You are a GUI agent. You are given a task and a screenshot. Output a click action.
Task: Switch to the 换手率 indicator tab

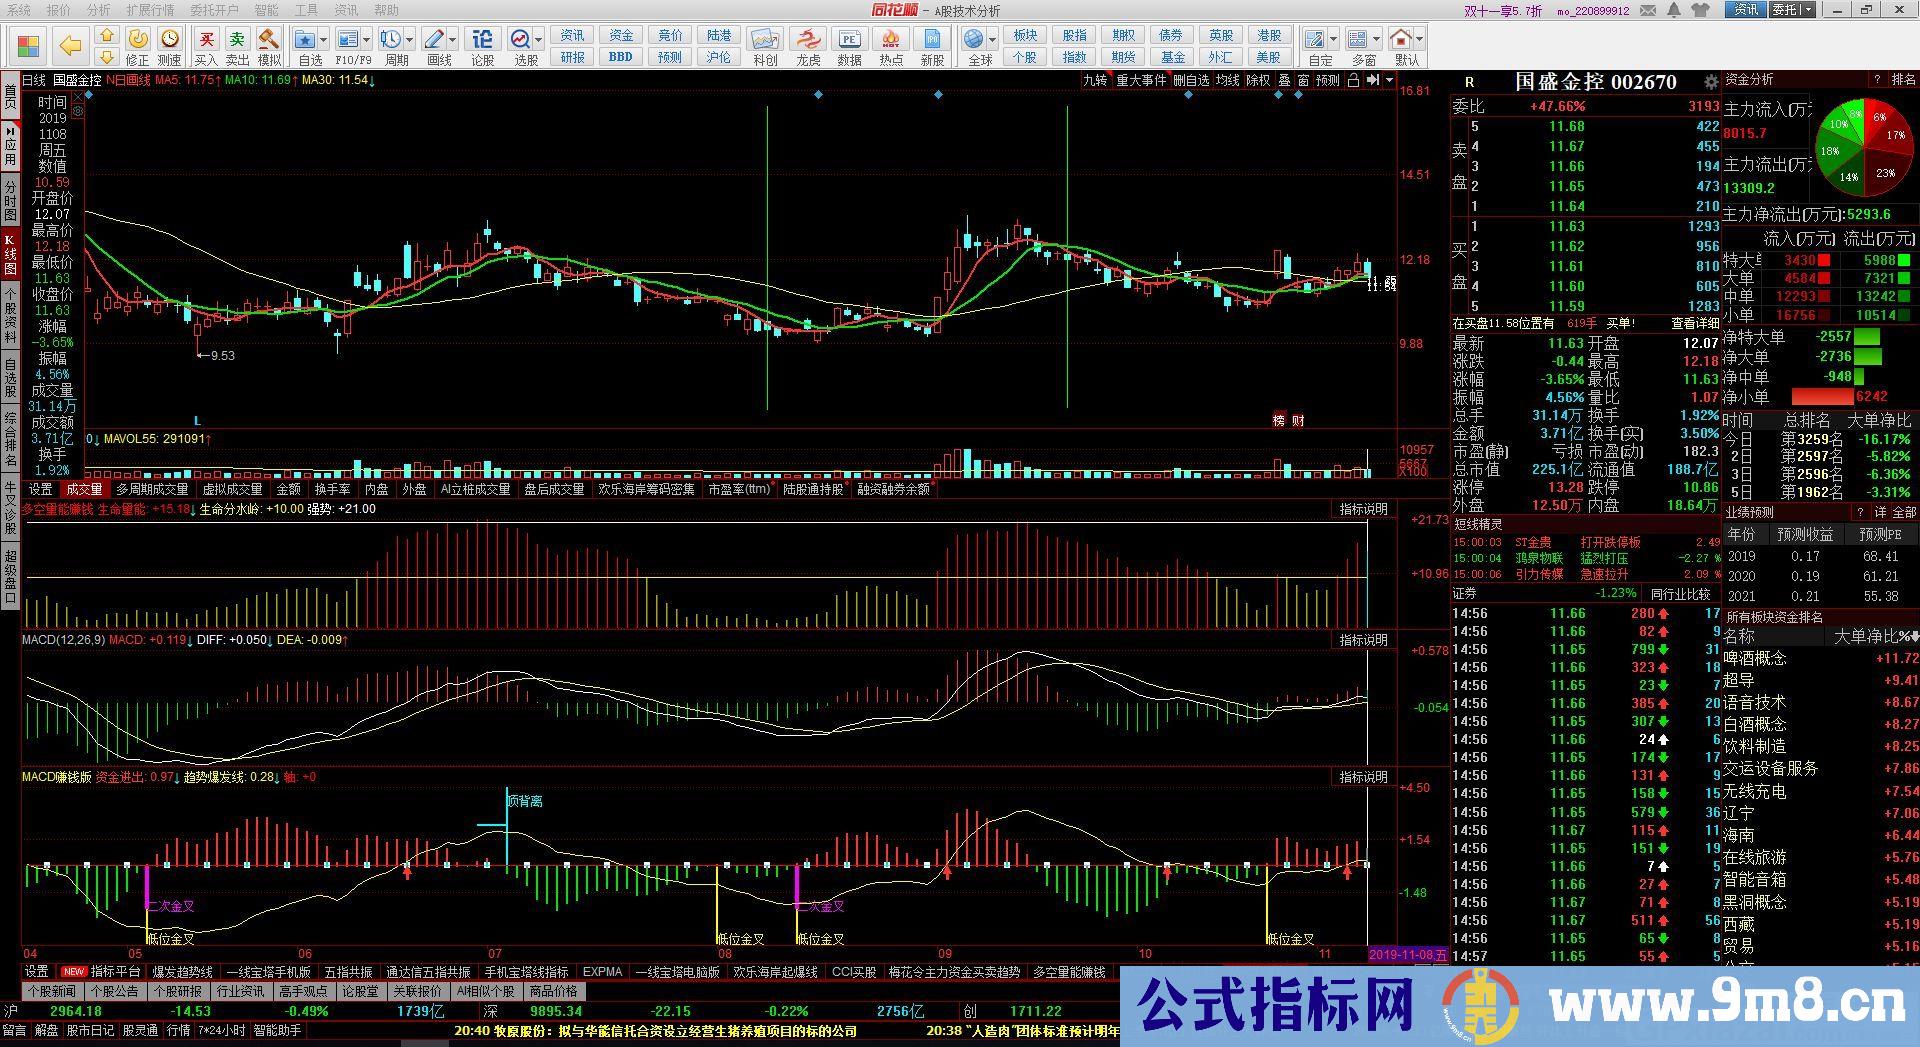332,489
